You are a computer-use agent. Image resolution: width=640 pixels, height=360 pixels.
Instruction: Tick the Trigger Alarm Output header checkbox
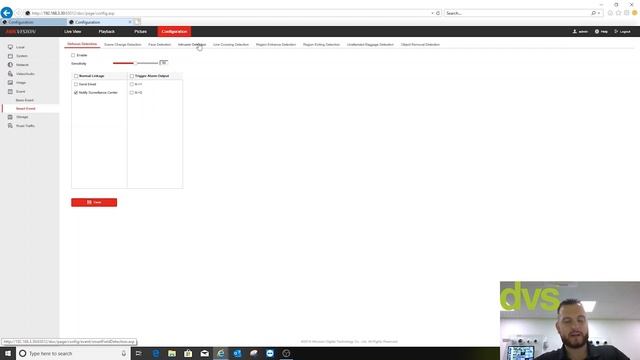point(132,76)
